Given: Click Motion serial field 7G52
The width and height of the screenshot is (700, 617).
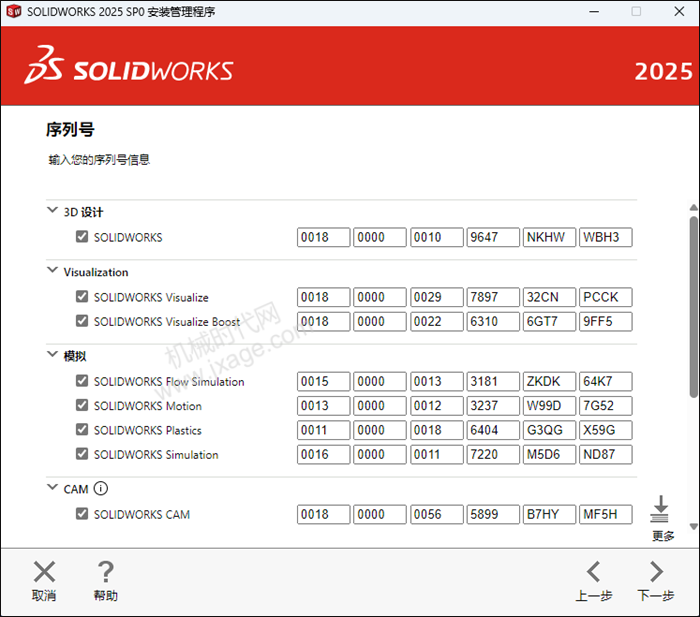Looking at the screenshot, I should pos(606,405).
